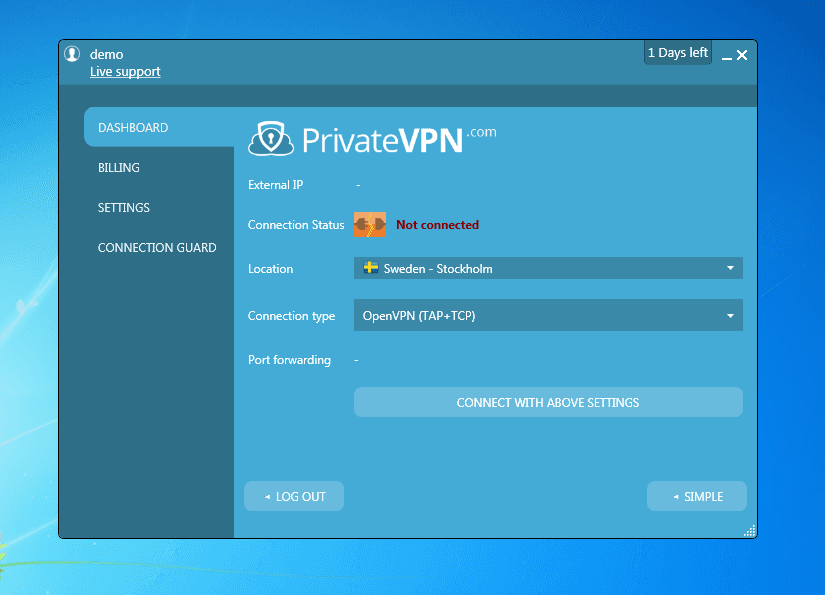Open the Connection Guard tab
Viewport: 825px width, 595px height.
pyautogui.click(x=157, y=248)
